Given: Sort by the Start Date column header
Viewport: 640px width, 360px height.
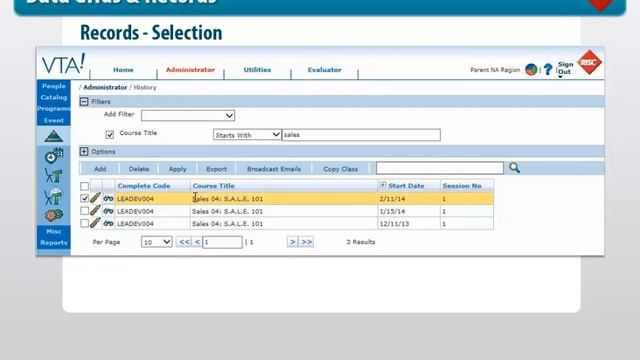Looking at the screenshot, I should pyautogui.click(x=406, y=186).
